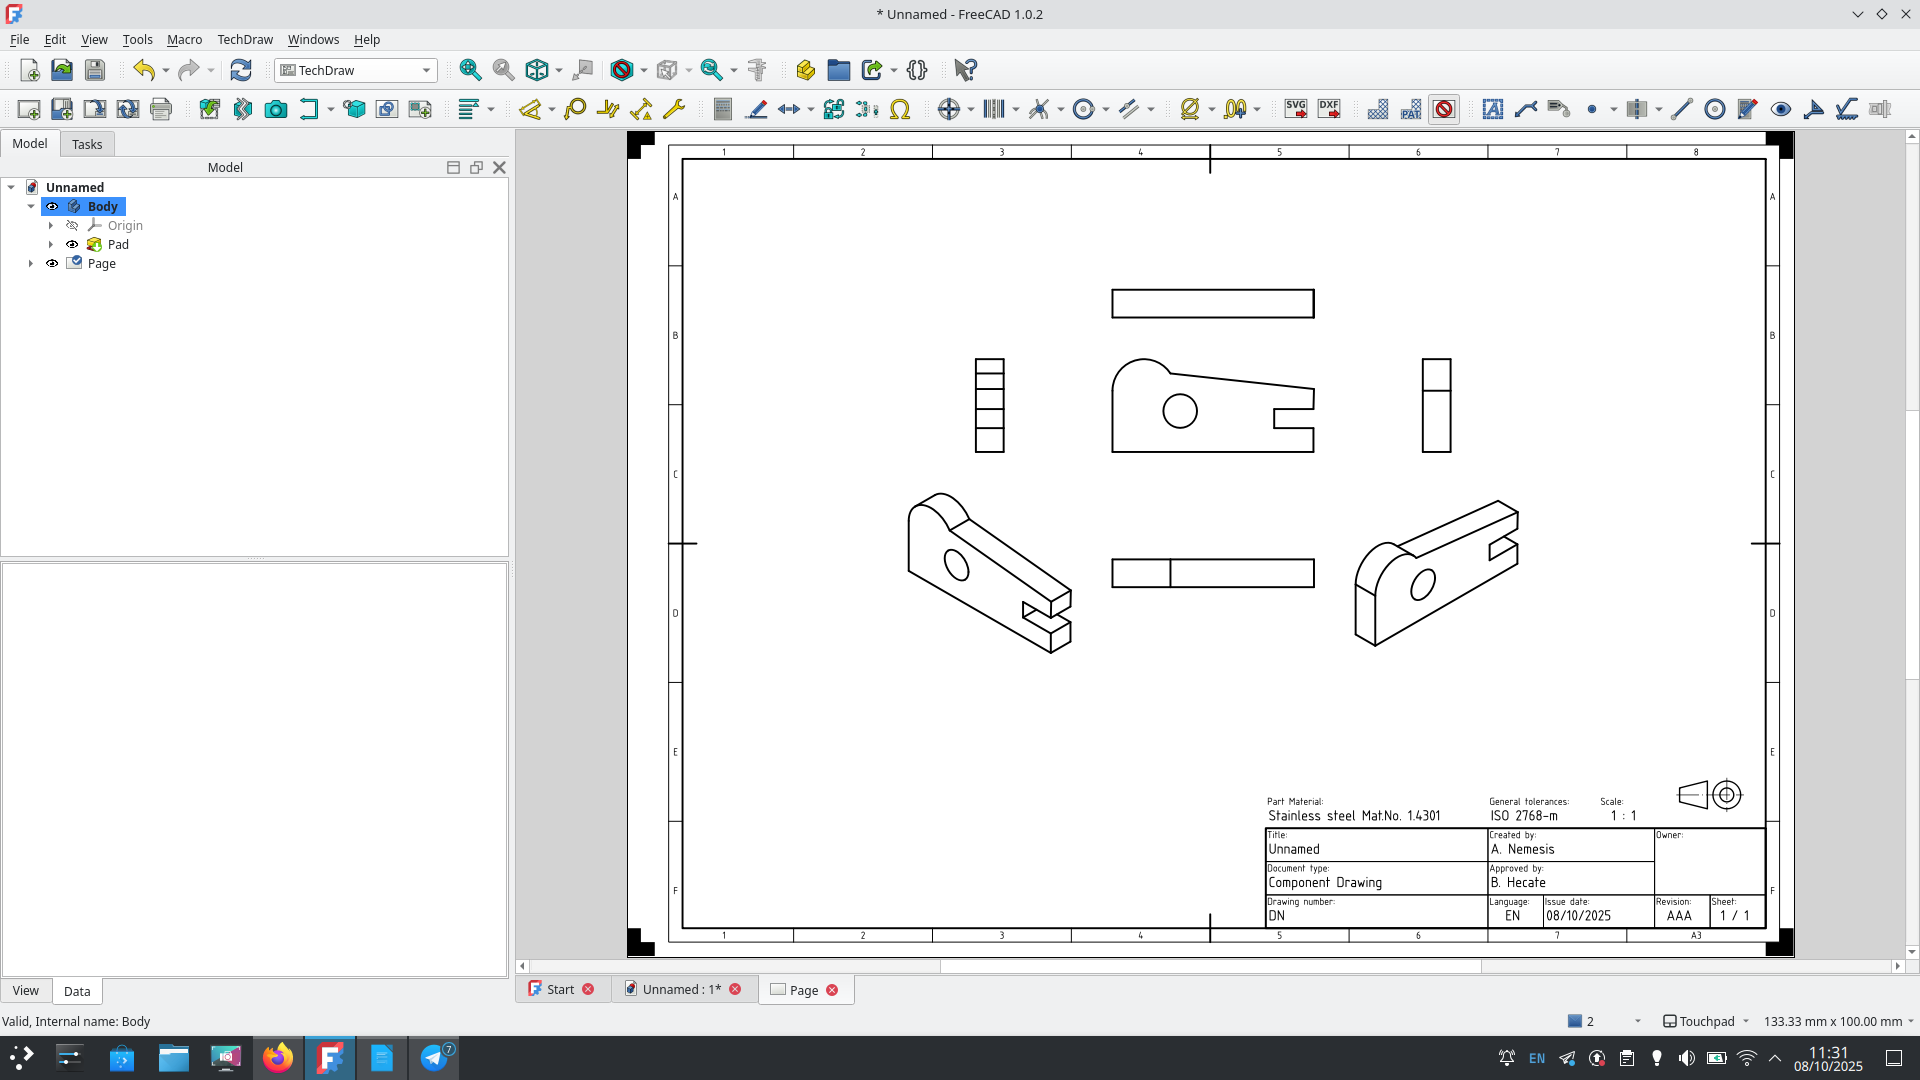This screenshot has width=1920, height=1080.
Task: Open the workbench selector showing TechDraw
Action: pos(355,70)
